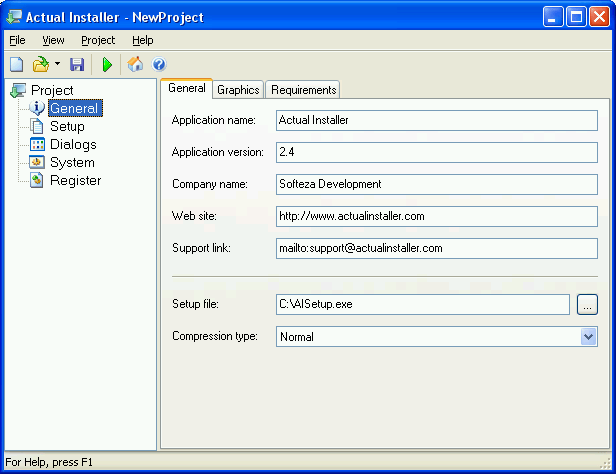616x474 pixels.
Task: Click the 'Application name:' label
Action: 213,120
